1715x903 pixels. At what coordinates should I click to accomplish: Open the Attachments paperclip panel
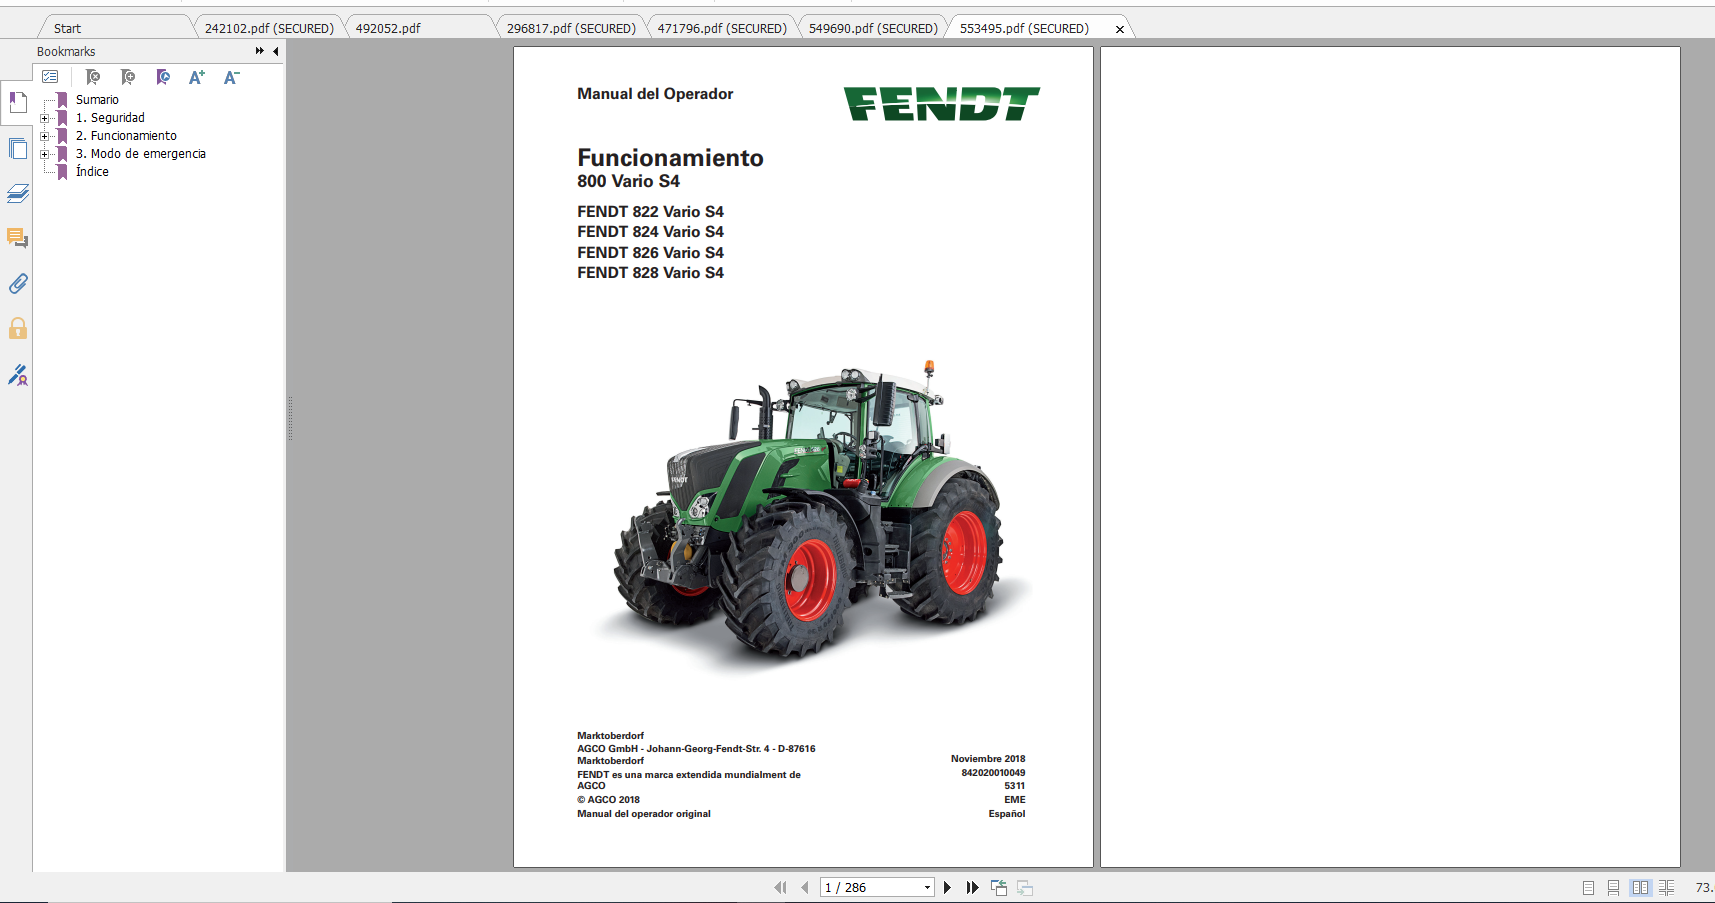point(17,284)
